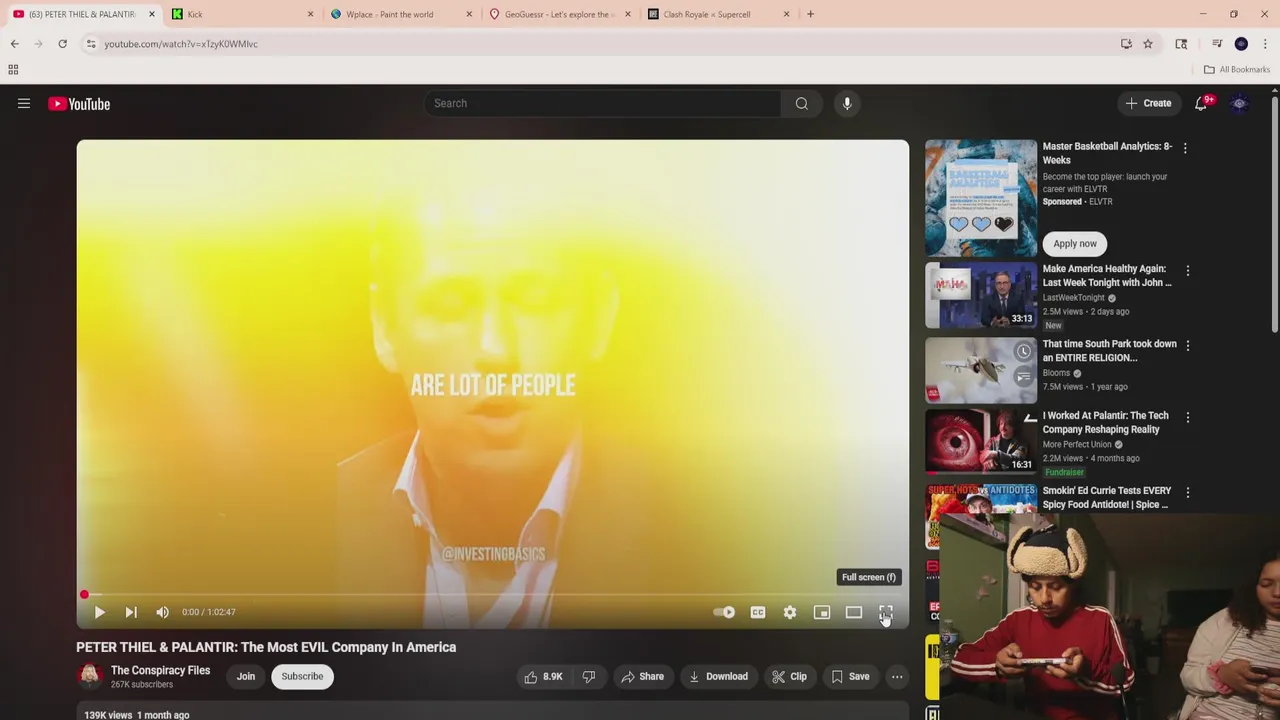
Task: Download the video
Action: [718, 677]
